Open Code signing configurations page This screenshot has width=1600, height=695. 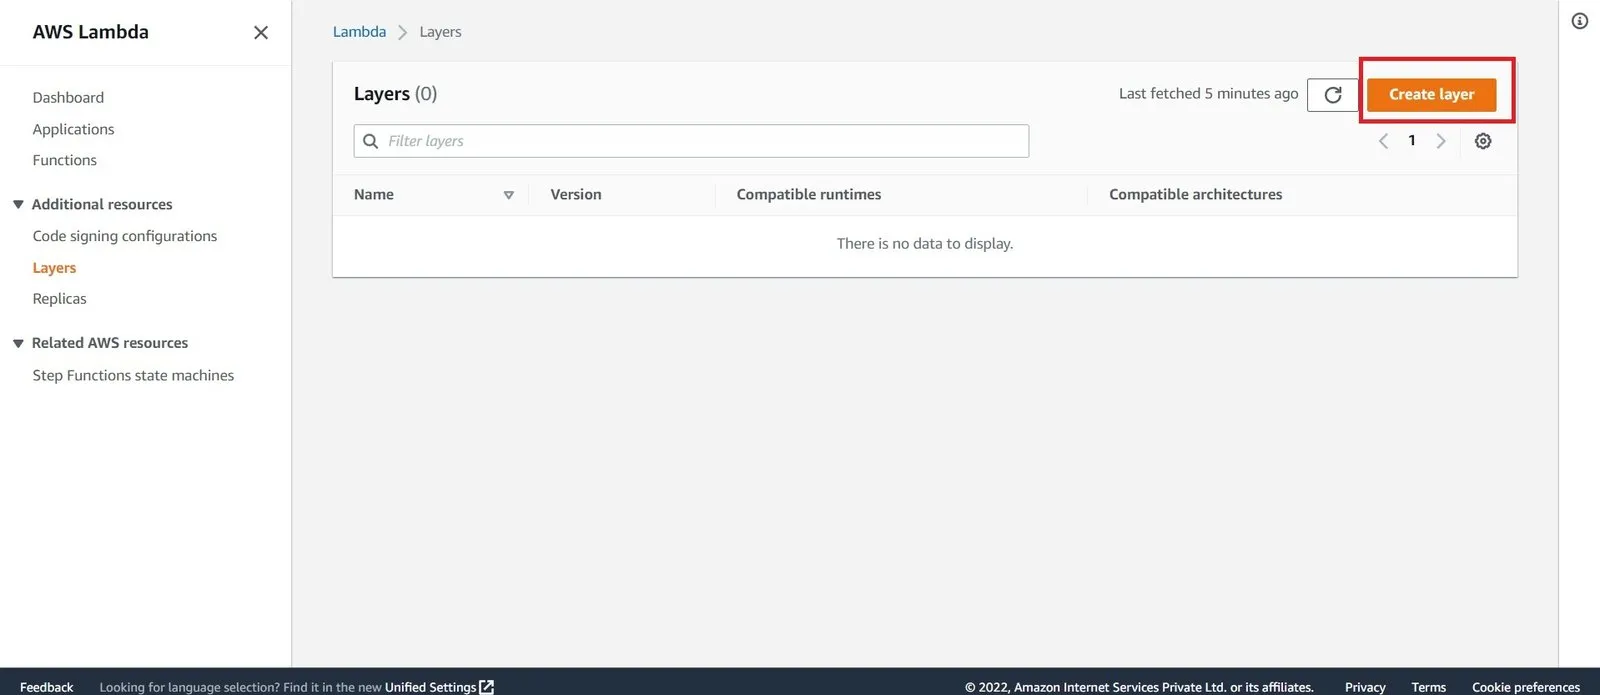pyautogui.click(x=124, y=236)
